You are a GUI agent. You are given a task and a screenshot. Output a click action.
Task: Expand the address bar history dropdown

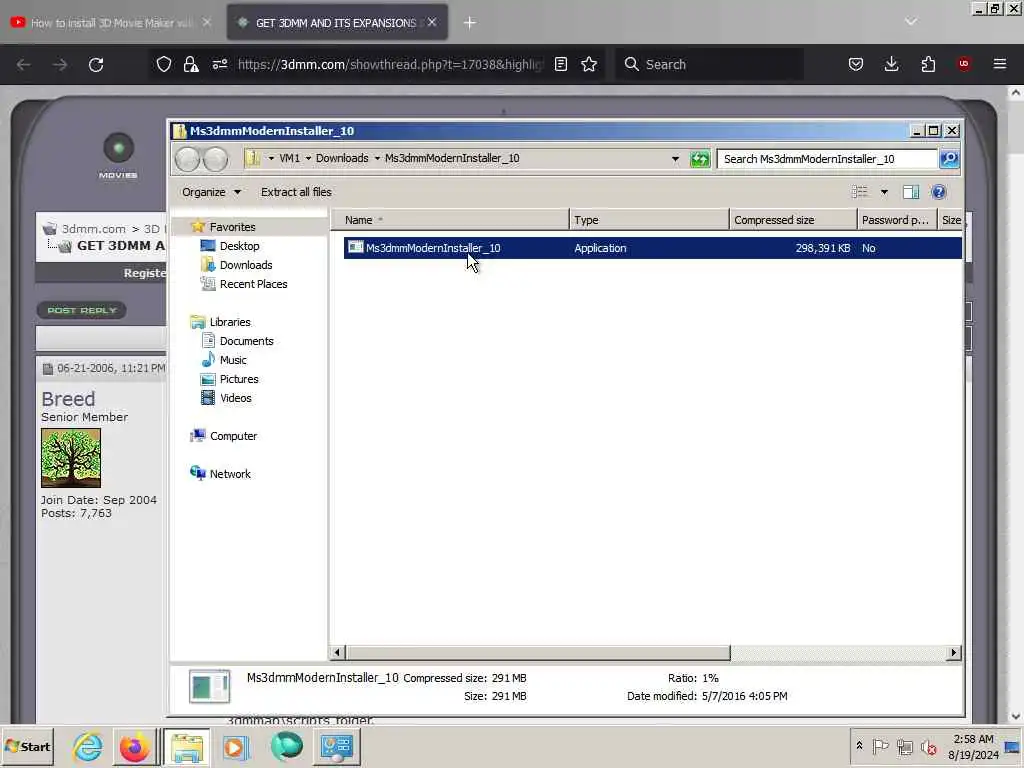click(675, 159)
